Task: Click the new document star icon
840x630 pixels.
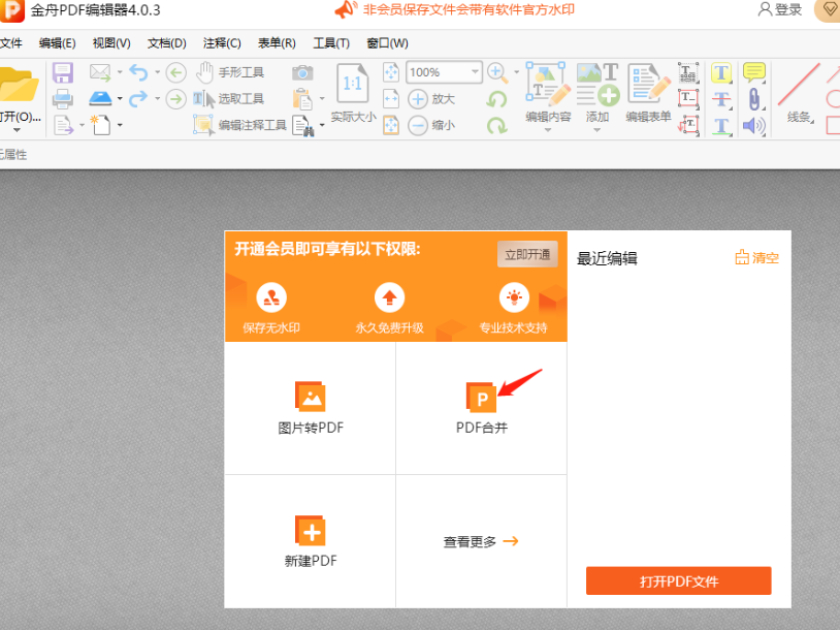Action: coord(100,125)
